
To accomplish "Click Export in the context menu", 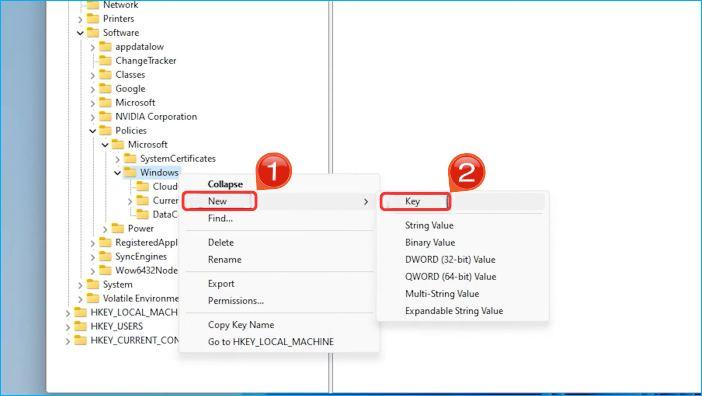I will click(x=221, y=284).
